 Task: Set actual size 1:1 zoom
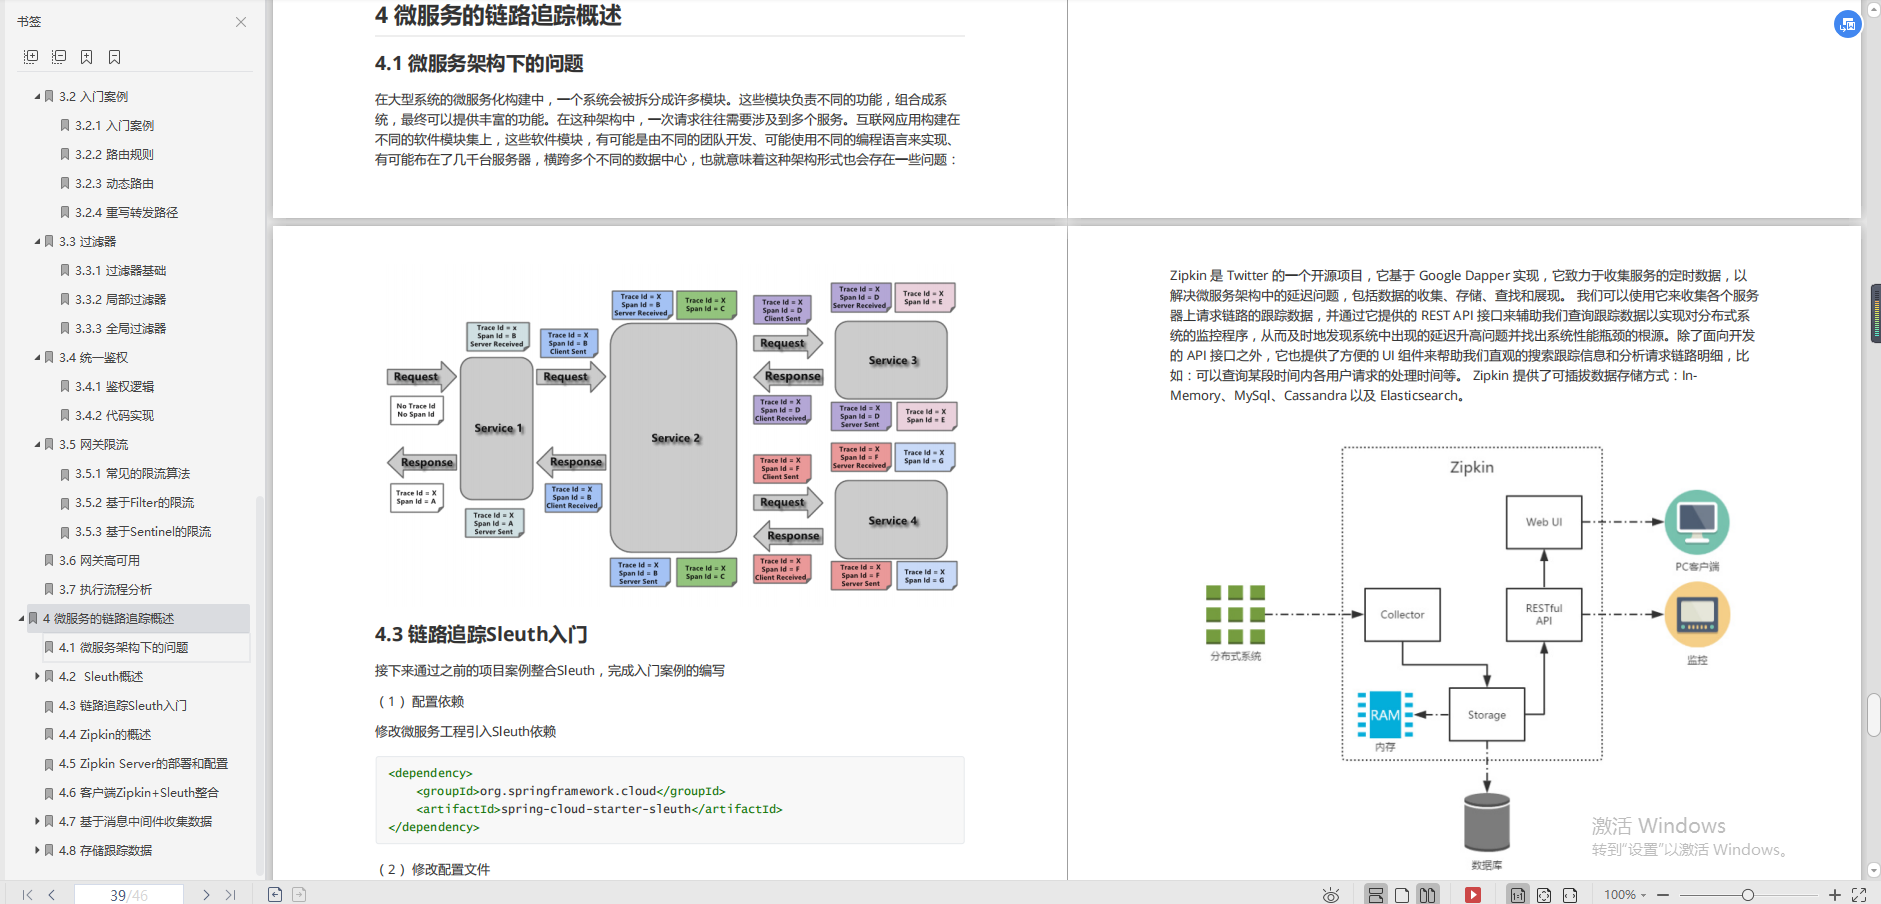pos(1518,895)
